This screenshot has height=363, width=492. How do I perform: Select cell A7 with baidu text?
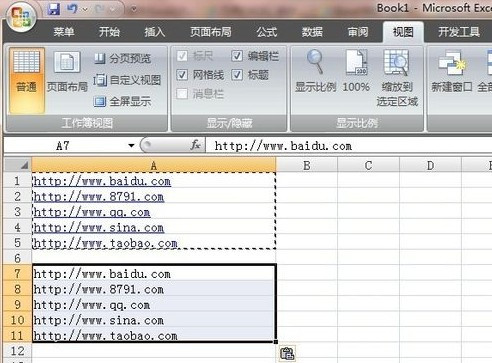[x=154, y=274]
